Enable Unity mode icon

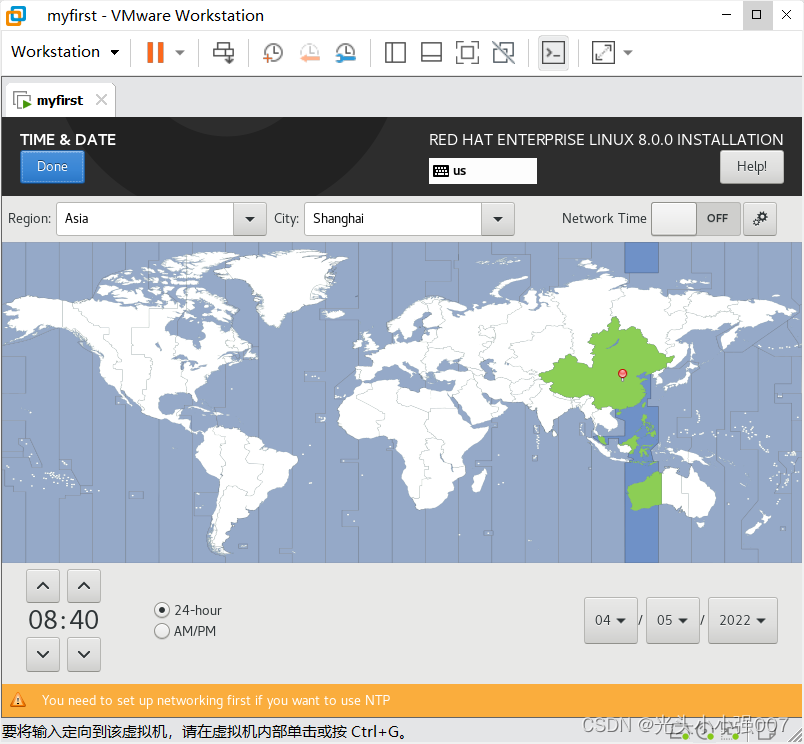tap(504, 52)
